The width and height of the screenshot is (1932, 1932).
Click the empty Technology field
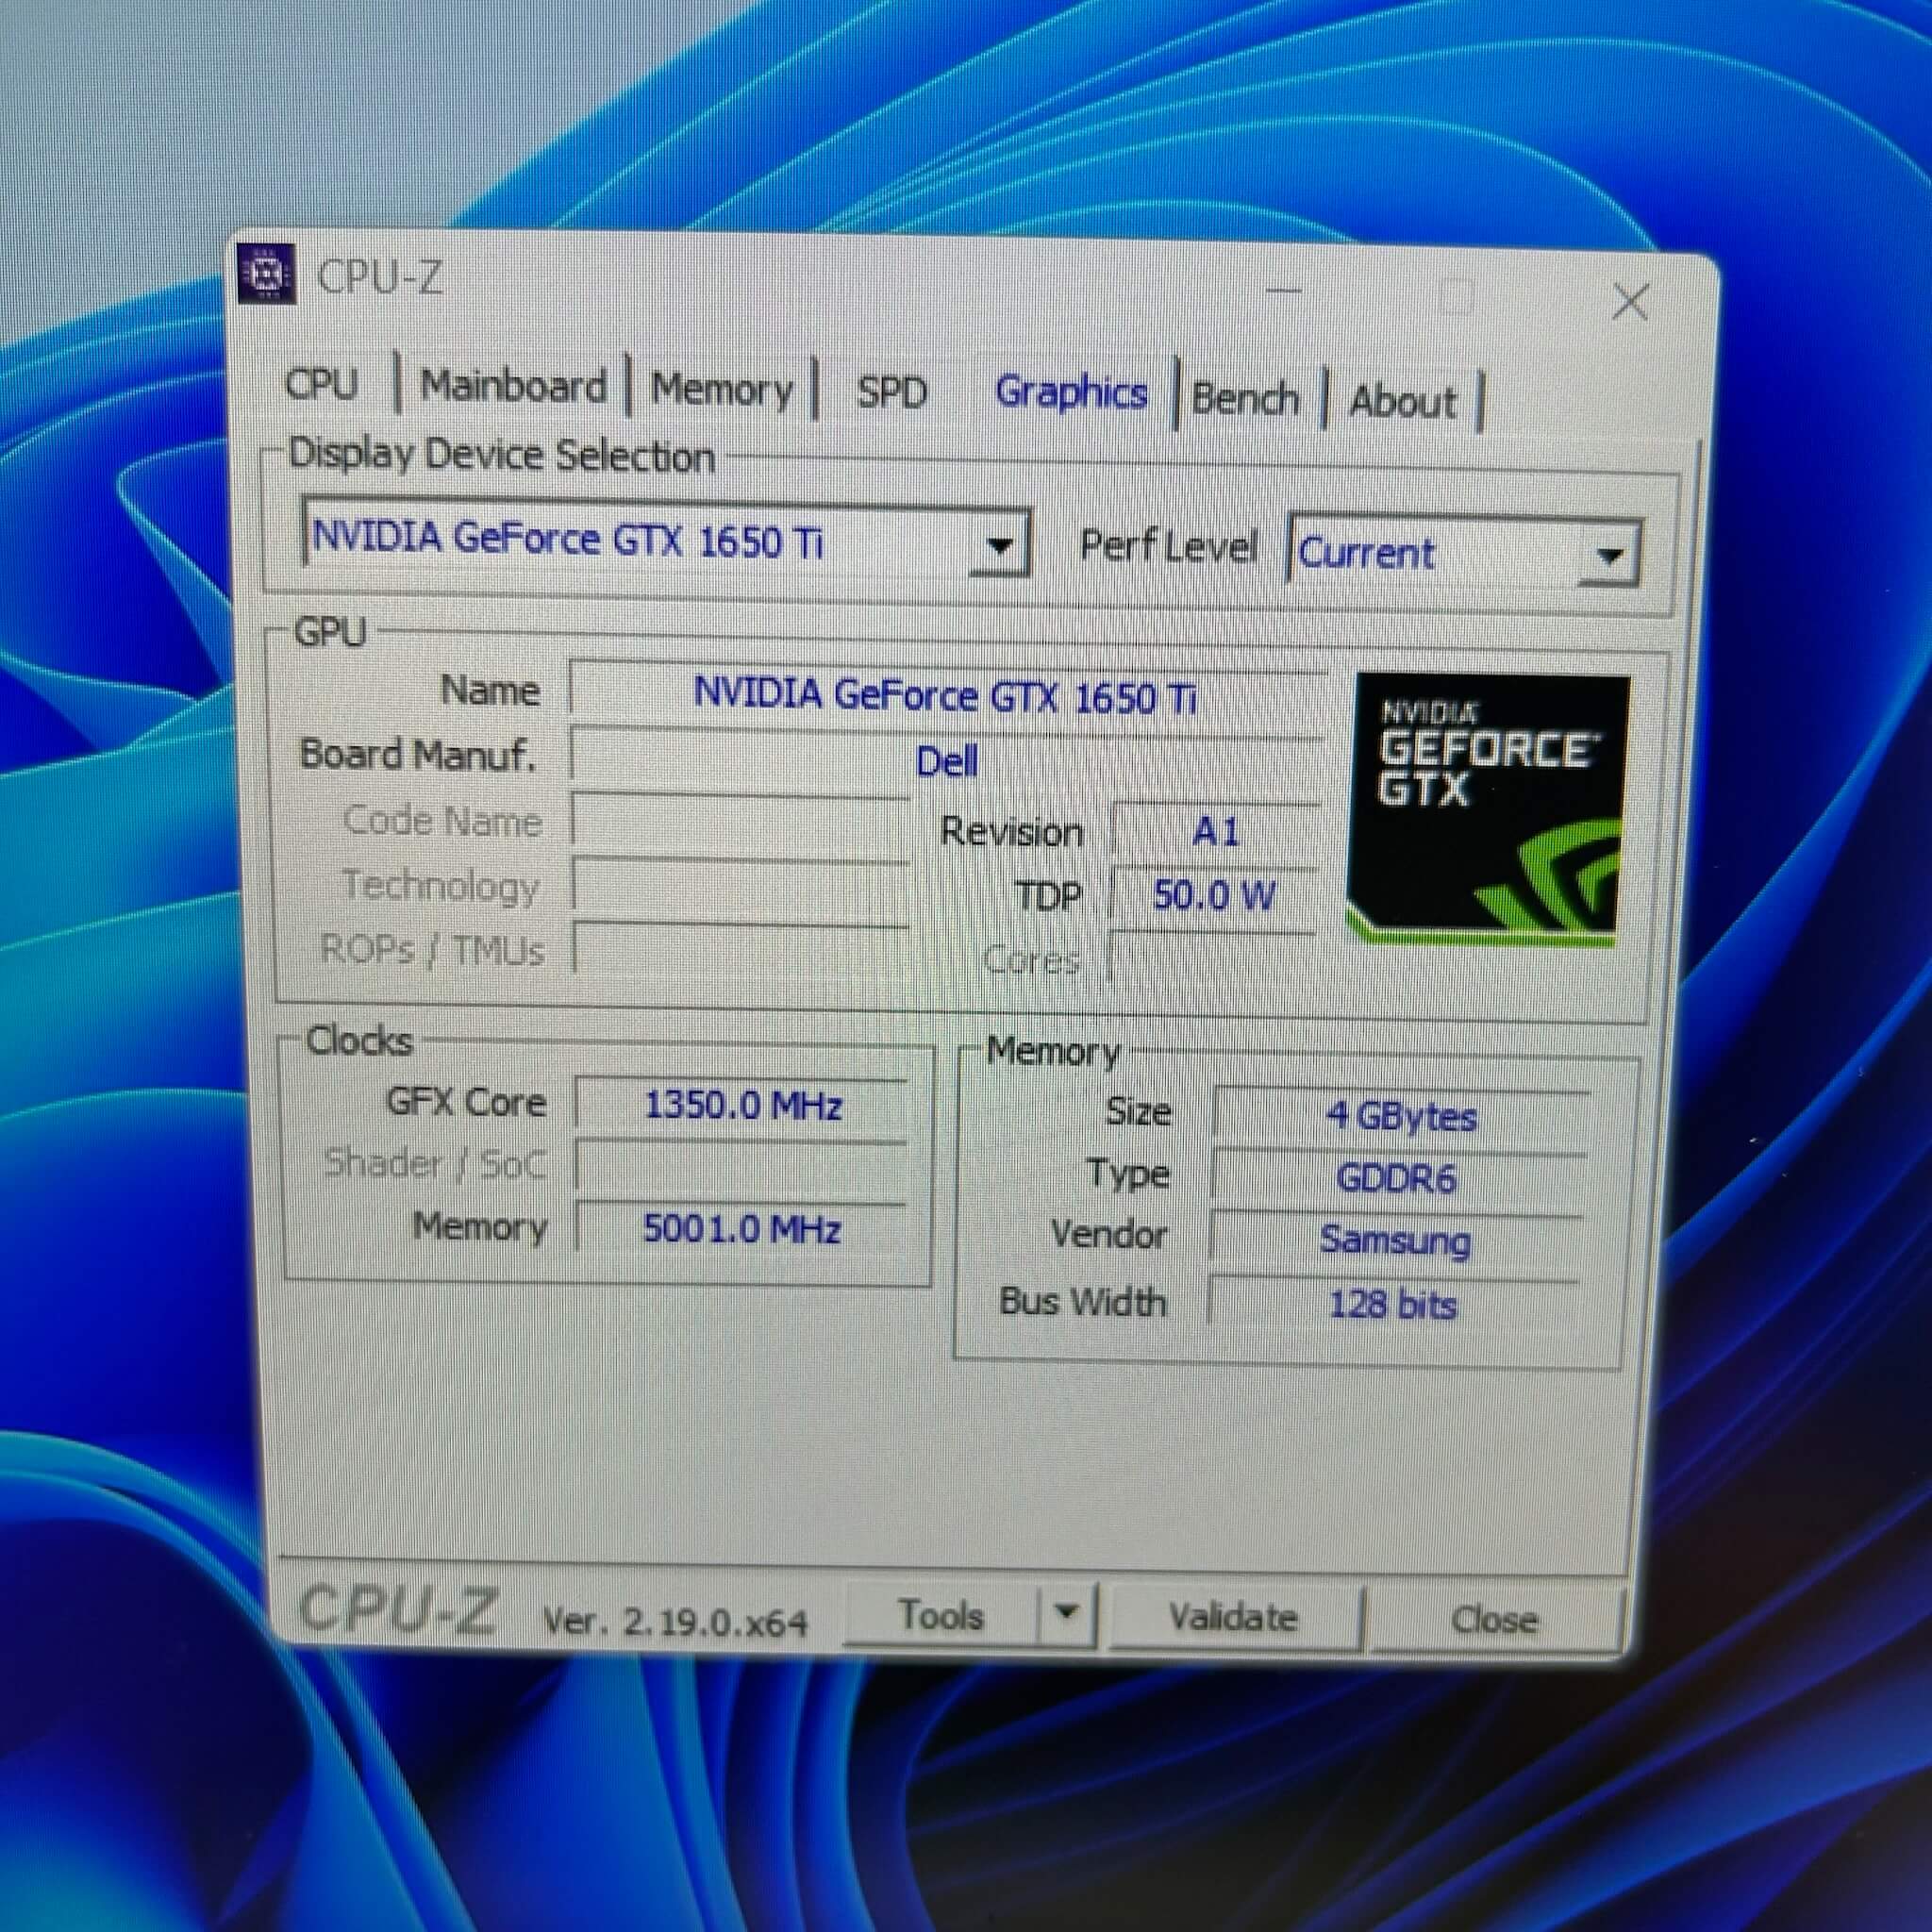(x=741, y=887)
